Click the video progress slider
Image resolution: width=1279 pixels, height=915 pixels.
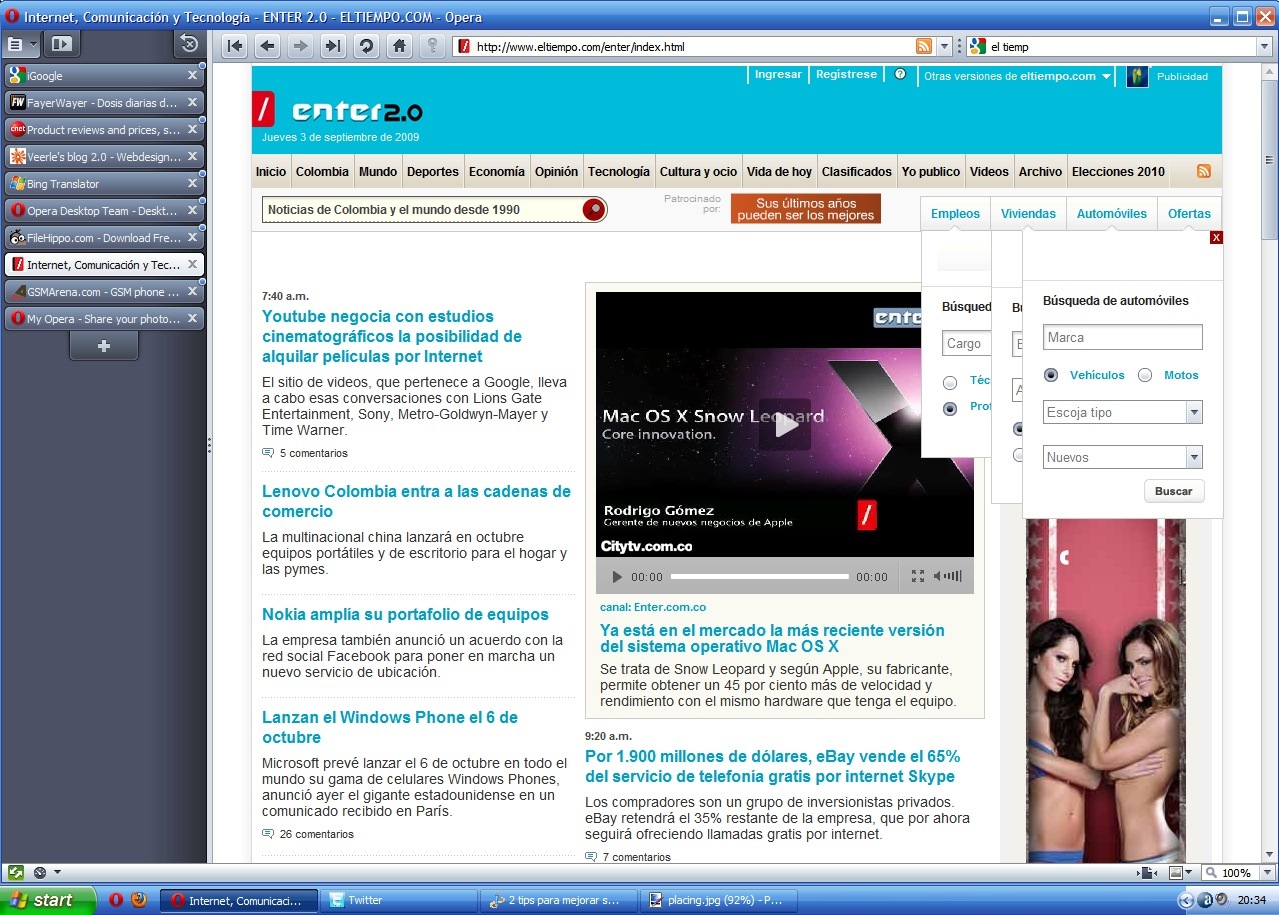(x=759, y=577)
